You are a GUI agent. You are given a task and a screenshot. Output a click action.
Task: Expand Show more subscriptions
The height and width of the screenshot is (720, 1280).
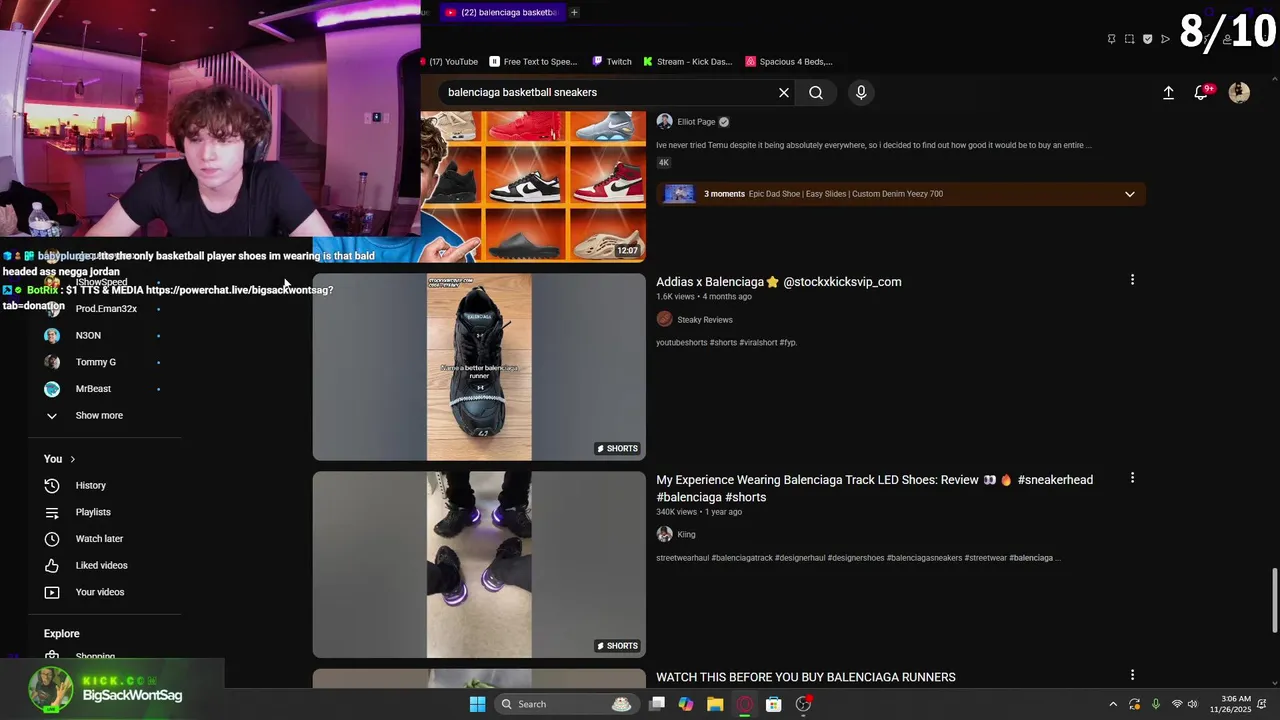(x=99, y=415)
